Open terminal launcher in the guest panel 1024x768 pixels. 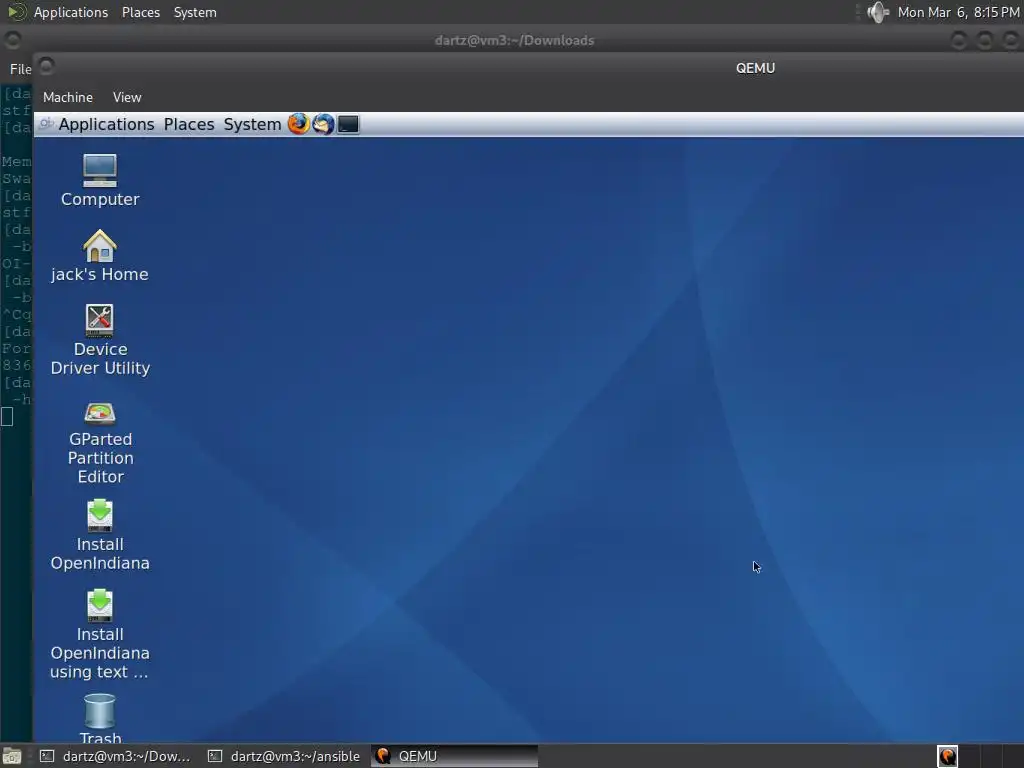[x=348, y=124]
